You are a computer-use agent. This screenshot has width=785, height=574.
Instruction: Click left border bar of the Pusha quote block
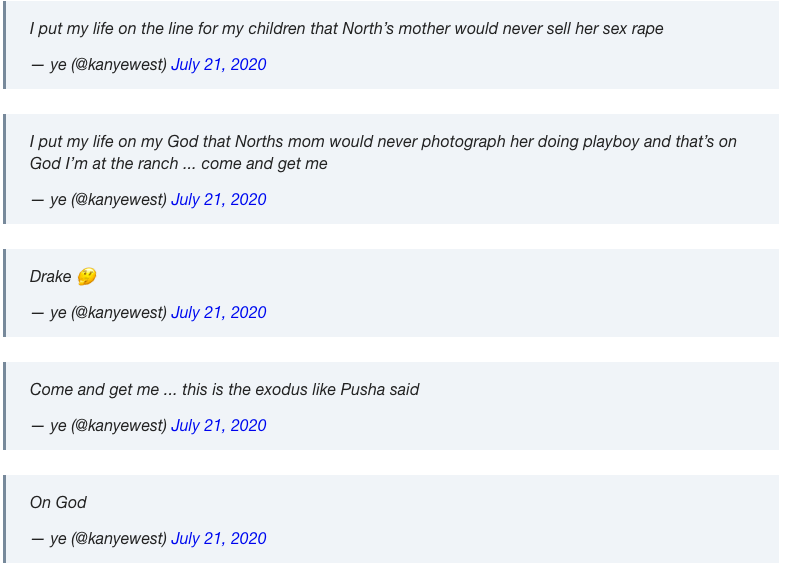coord(5,406)
